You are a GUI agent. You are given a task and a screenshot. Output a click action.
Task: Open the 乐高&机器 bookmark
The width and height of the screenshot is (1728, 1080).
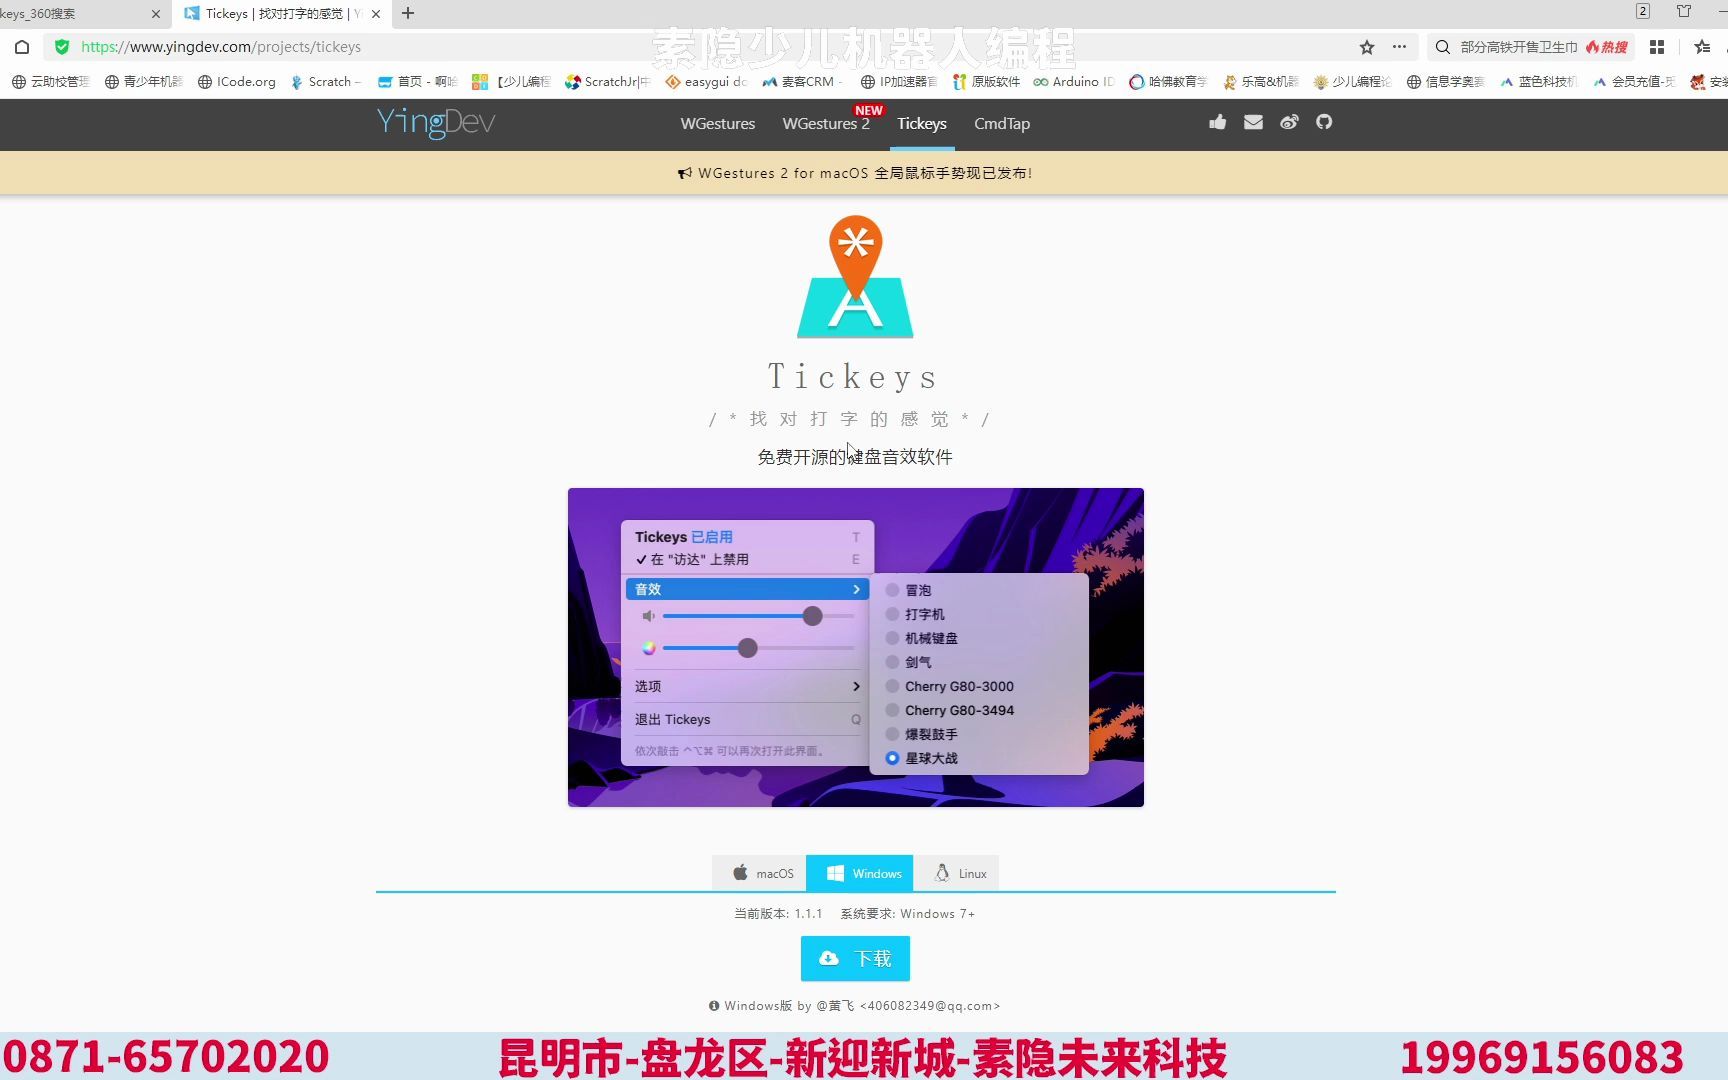coord(1260,82)
